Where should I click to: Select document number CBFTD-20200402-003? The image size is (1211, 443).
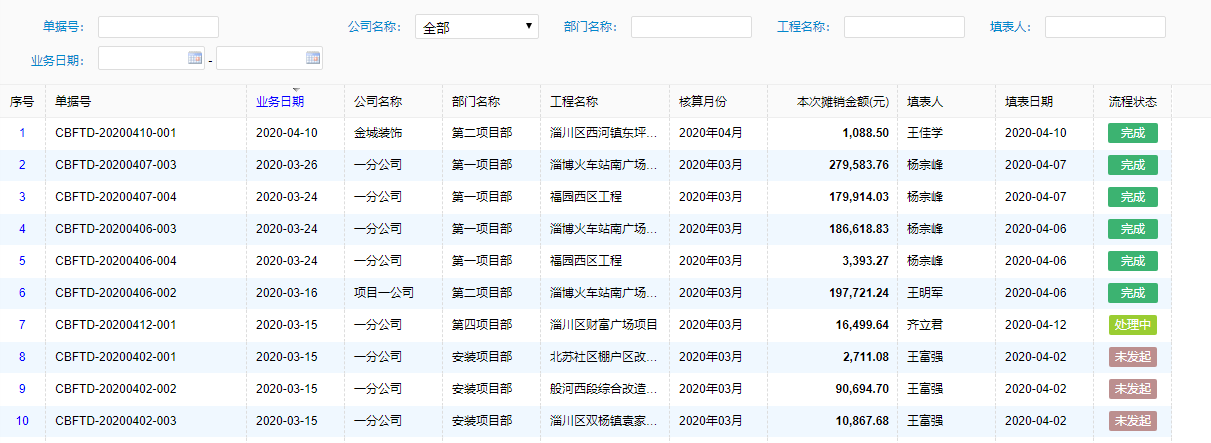(116, 421)
